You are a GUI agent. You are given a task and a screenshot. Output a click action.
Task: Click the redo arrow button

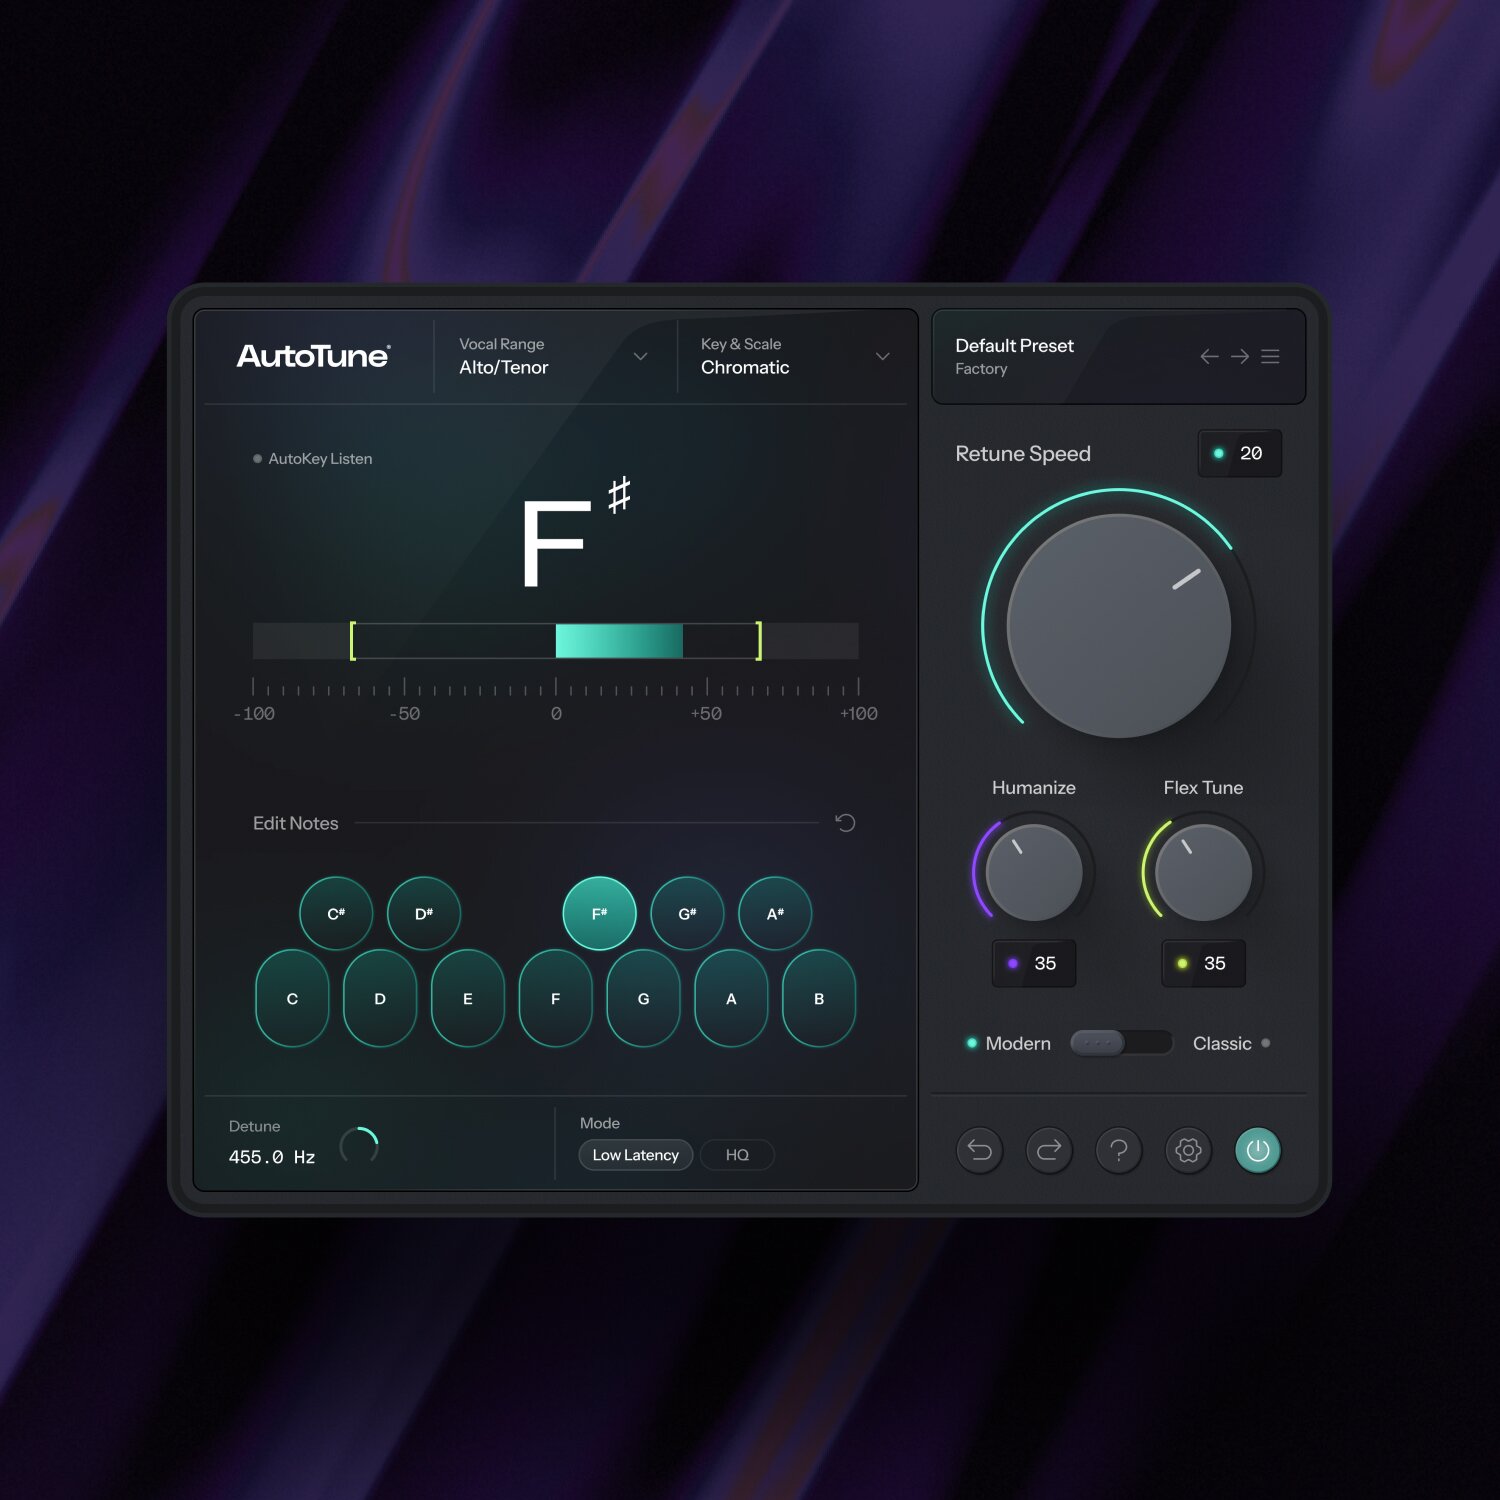click(x=1049, y=1150)
